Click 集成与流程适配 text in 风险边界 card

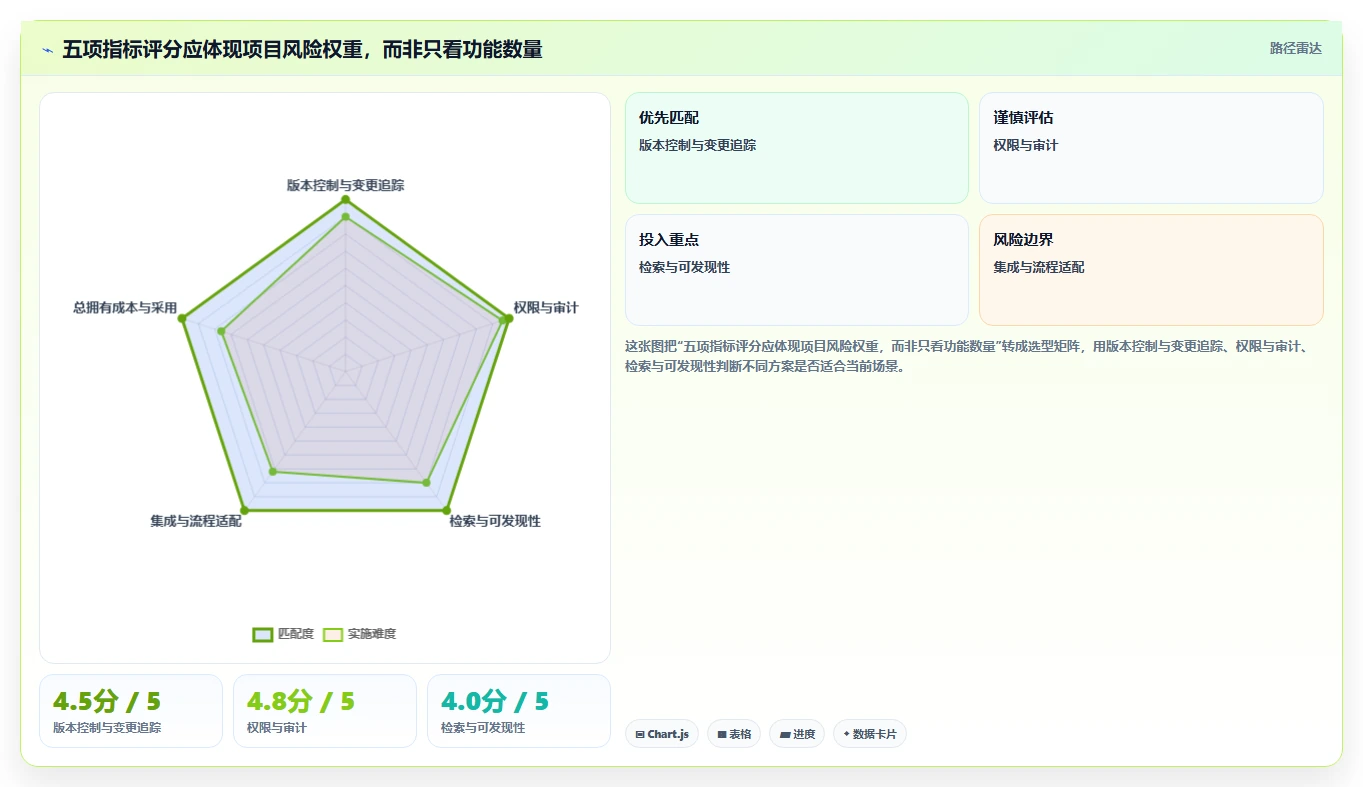(1039, 267)
